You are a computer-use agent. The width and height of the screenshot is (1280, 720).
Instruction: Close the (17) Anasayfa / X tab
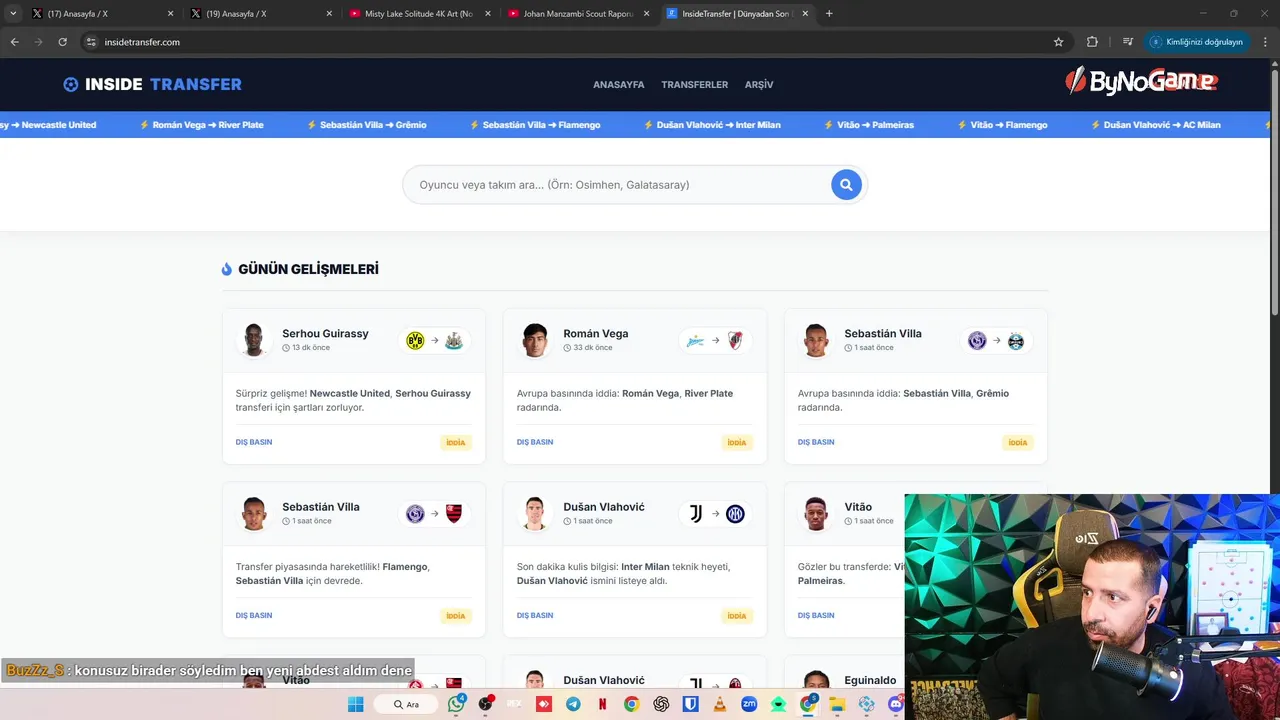pyautogui.click(x=170, y=14)
